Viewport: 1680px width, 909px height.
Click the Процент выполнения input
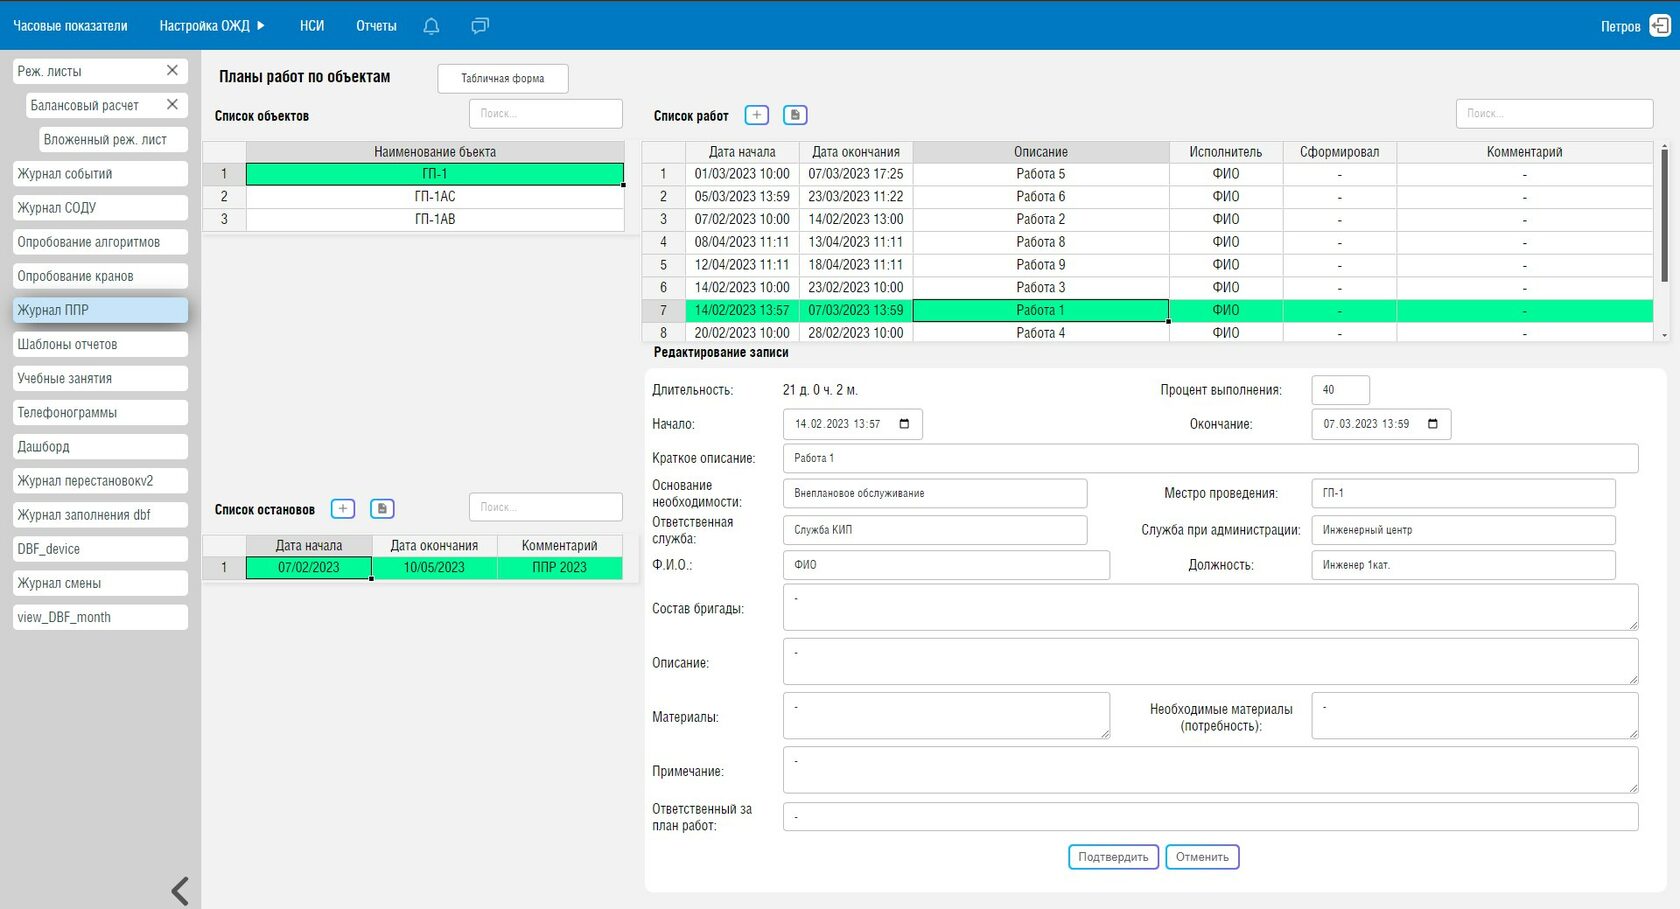coord(1340,390)
